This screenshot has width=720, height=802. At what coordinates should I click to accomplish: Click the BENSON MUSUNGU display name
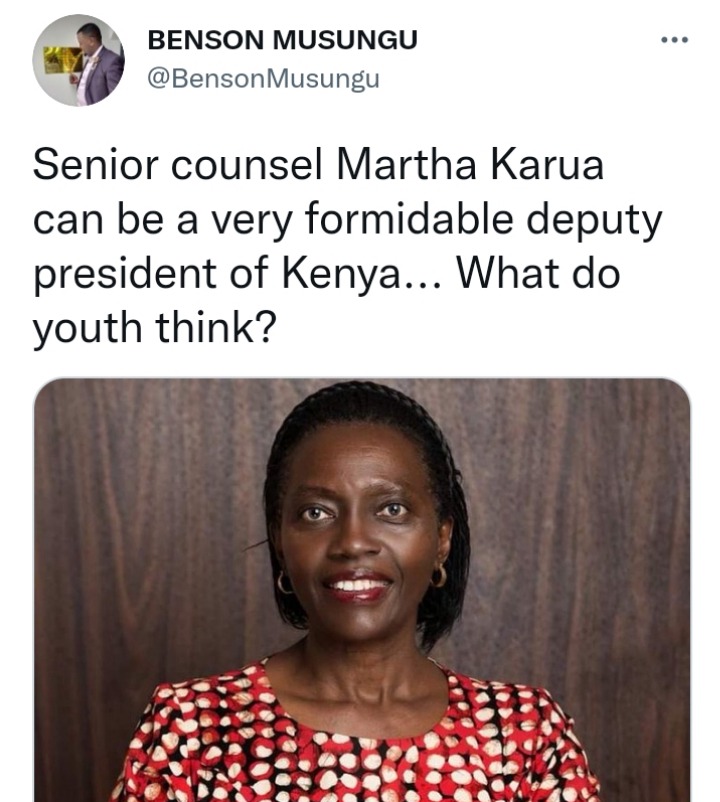pyautogui.click(x=282, y=40)
